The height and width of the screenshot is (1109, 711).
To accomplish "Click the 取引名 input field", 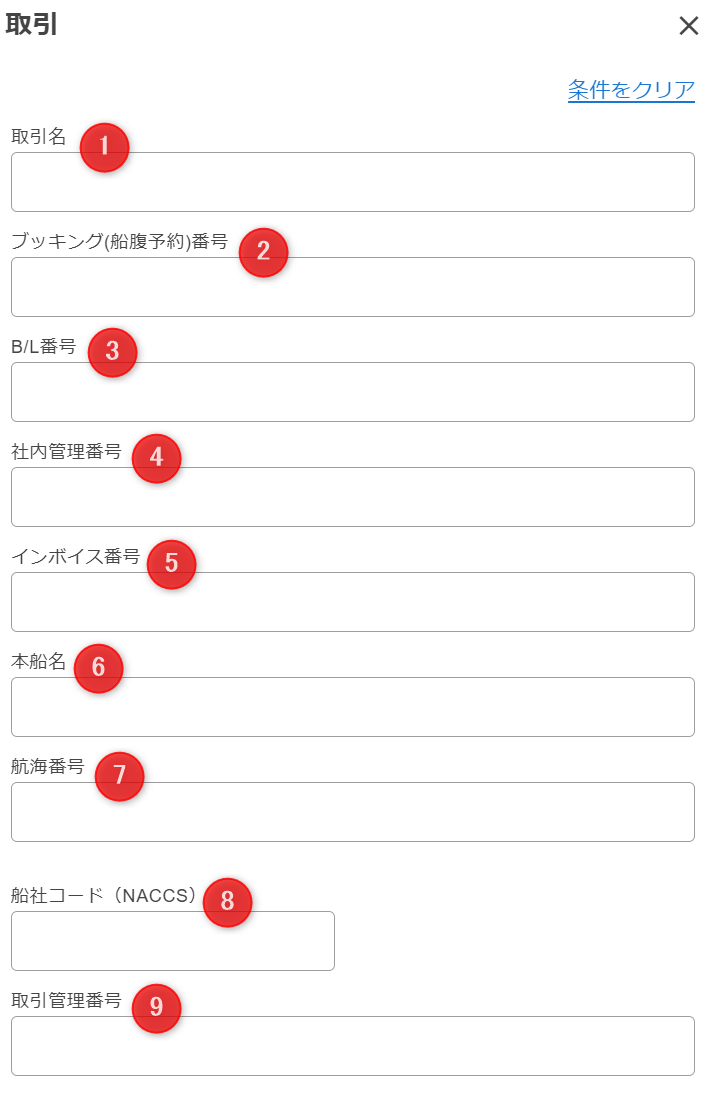I will 352,182.
